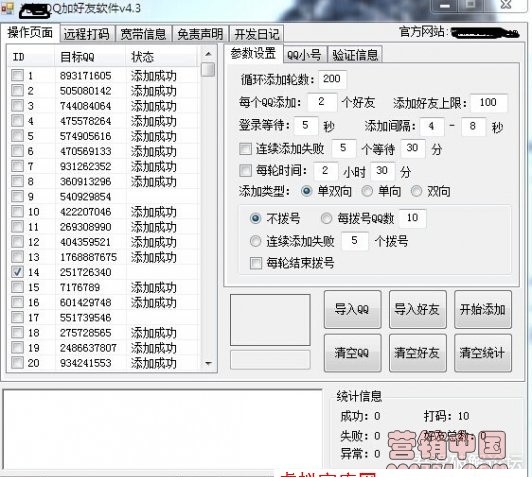
Task: Open the 验证信息 tab
Action: (x=355, y=55)
